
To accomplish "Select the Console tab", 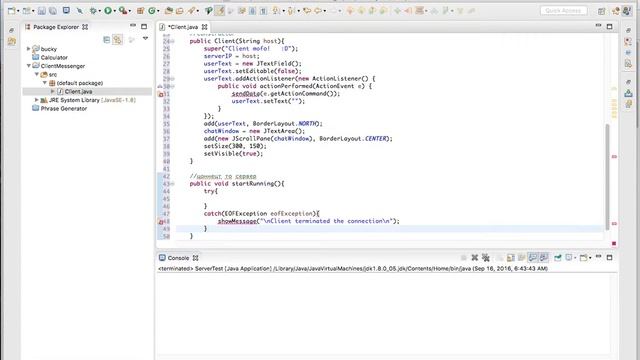I will point(178,258).
